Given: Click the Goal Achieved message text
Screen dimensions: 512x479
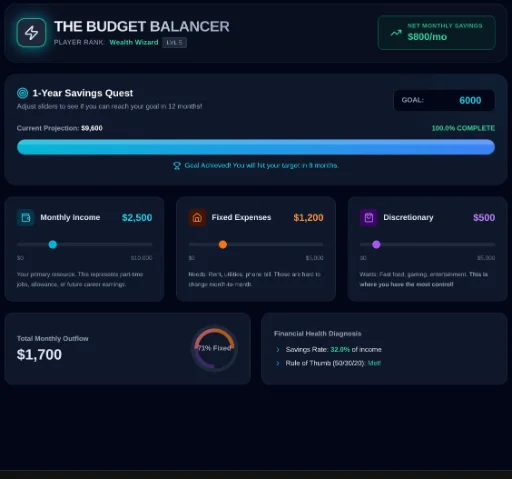Looking at the screenshot, I should [261, 166].
